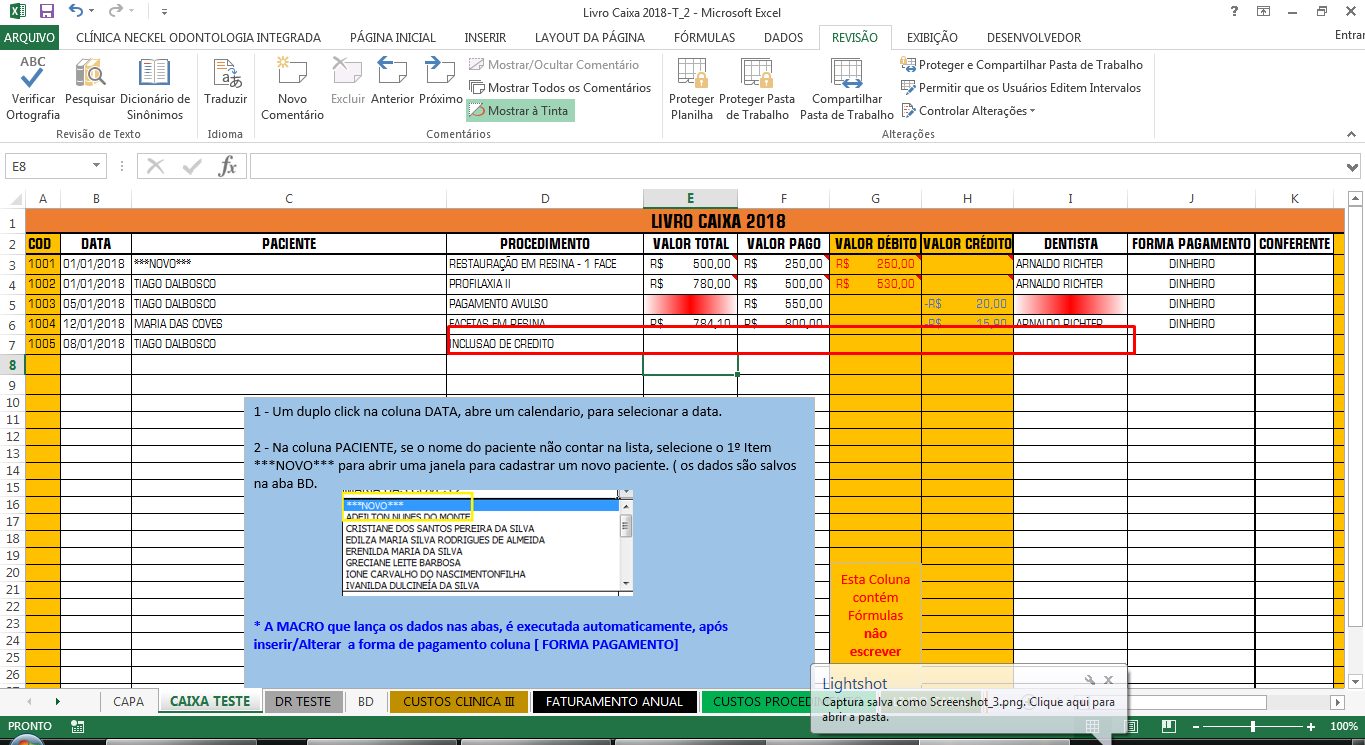This screenshot has width=1365, height=745.
Task: Open the DADOS ribbon tab
Action: pyautogui.click(x=783, y=38)
